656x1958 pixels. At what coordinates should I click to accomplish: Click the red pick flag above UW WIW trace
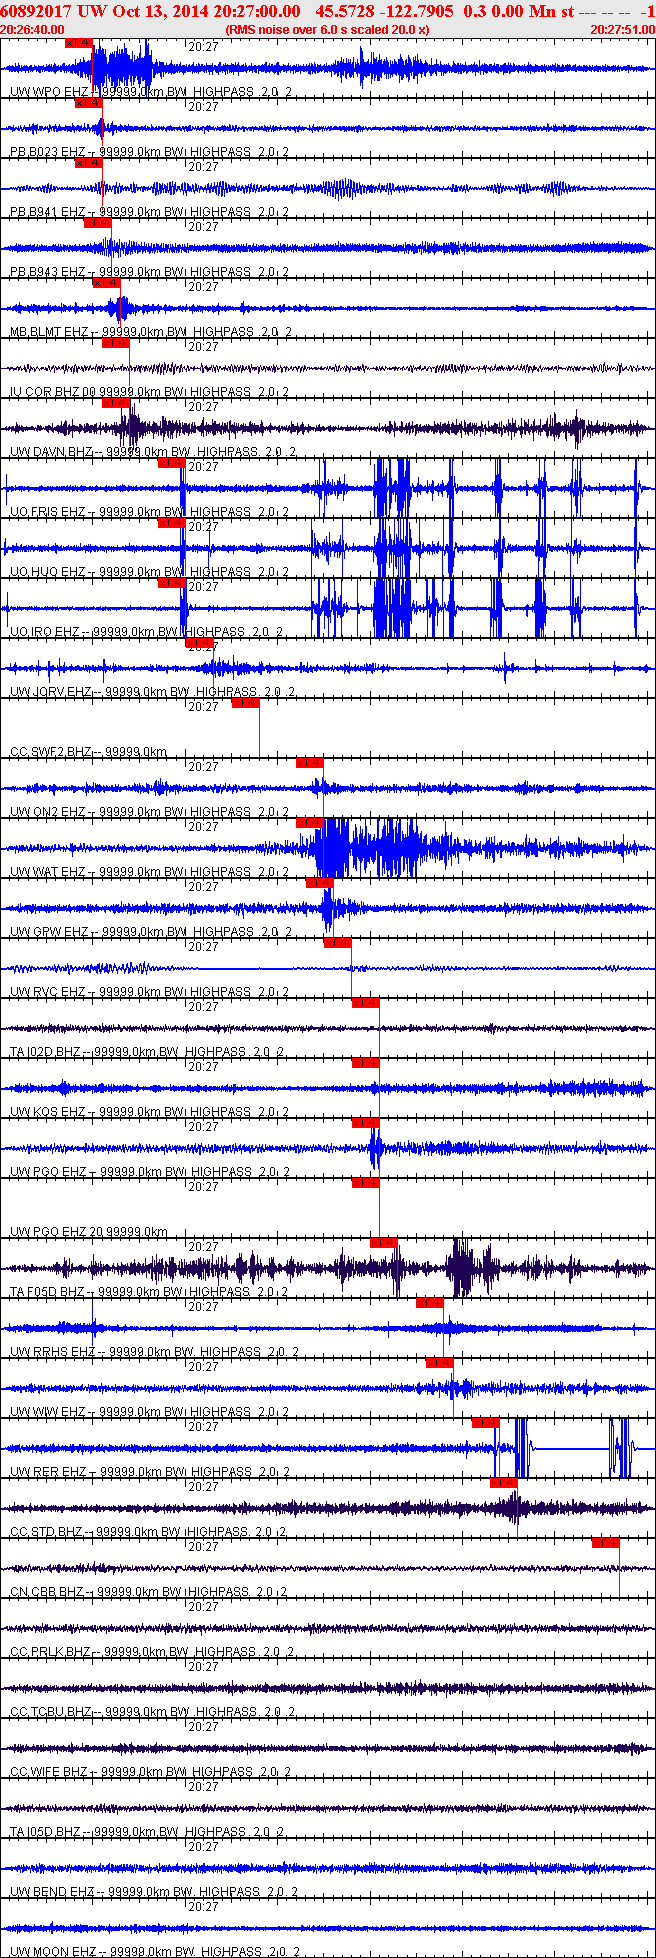440,1363
